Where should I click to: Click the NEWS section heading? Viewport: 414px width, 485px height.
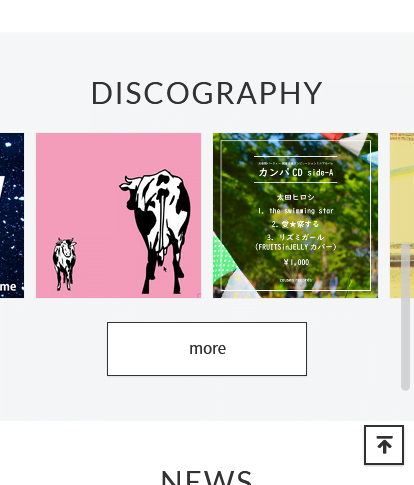207,477
